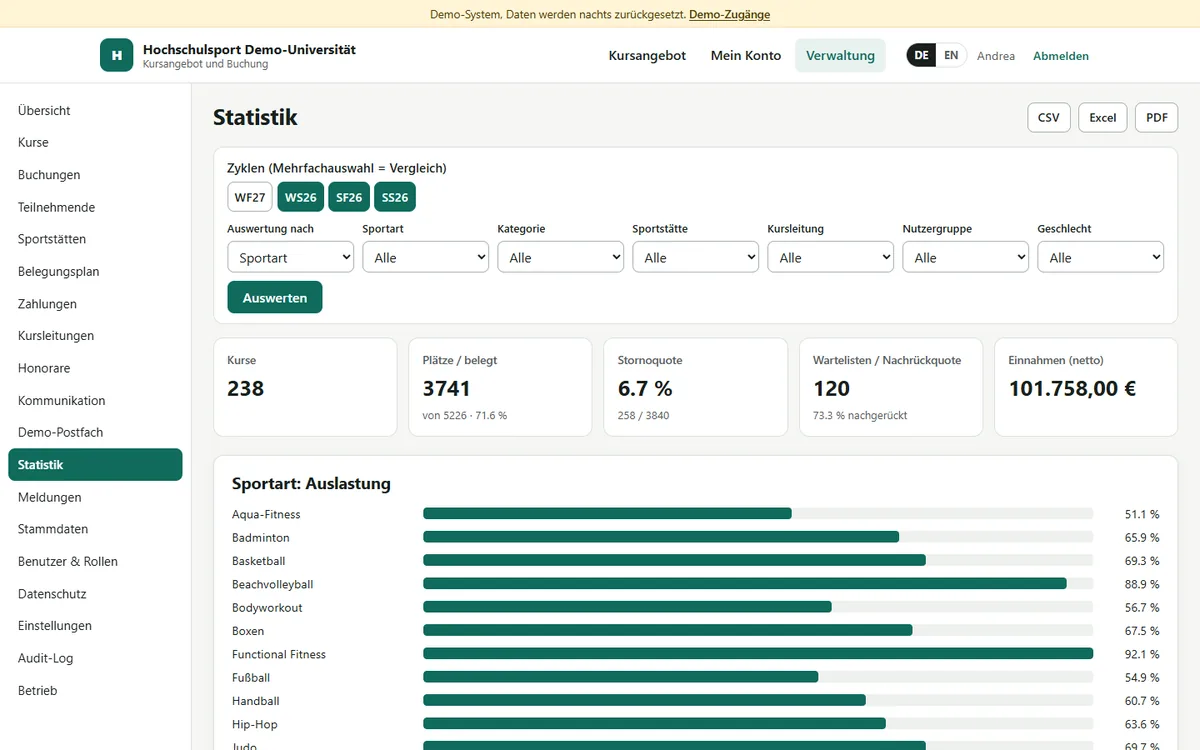Open Belegungsplan sidebar entry
1200x750 pixels.
pos(95,272)
